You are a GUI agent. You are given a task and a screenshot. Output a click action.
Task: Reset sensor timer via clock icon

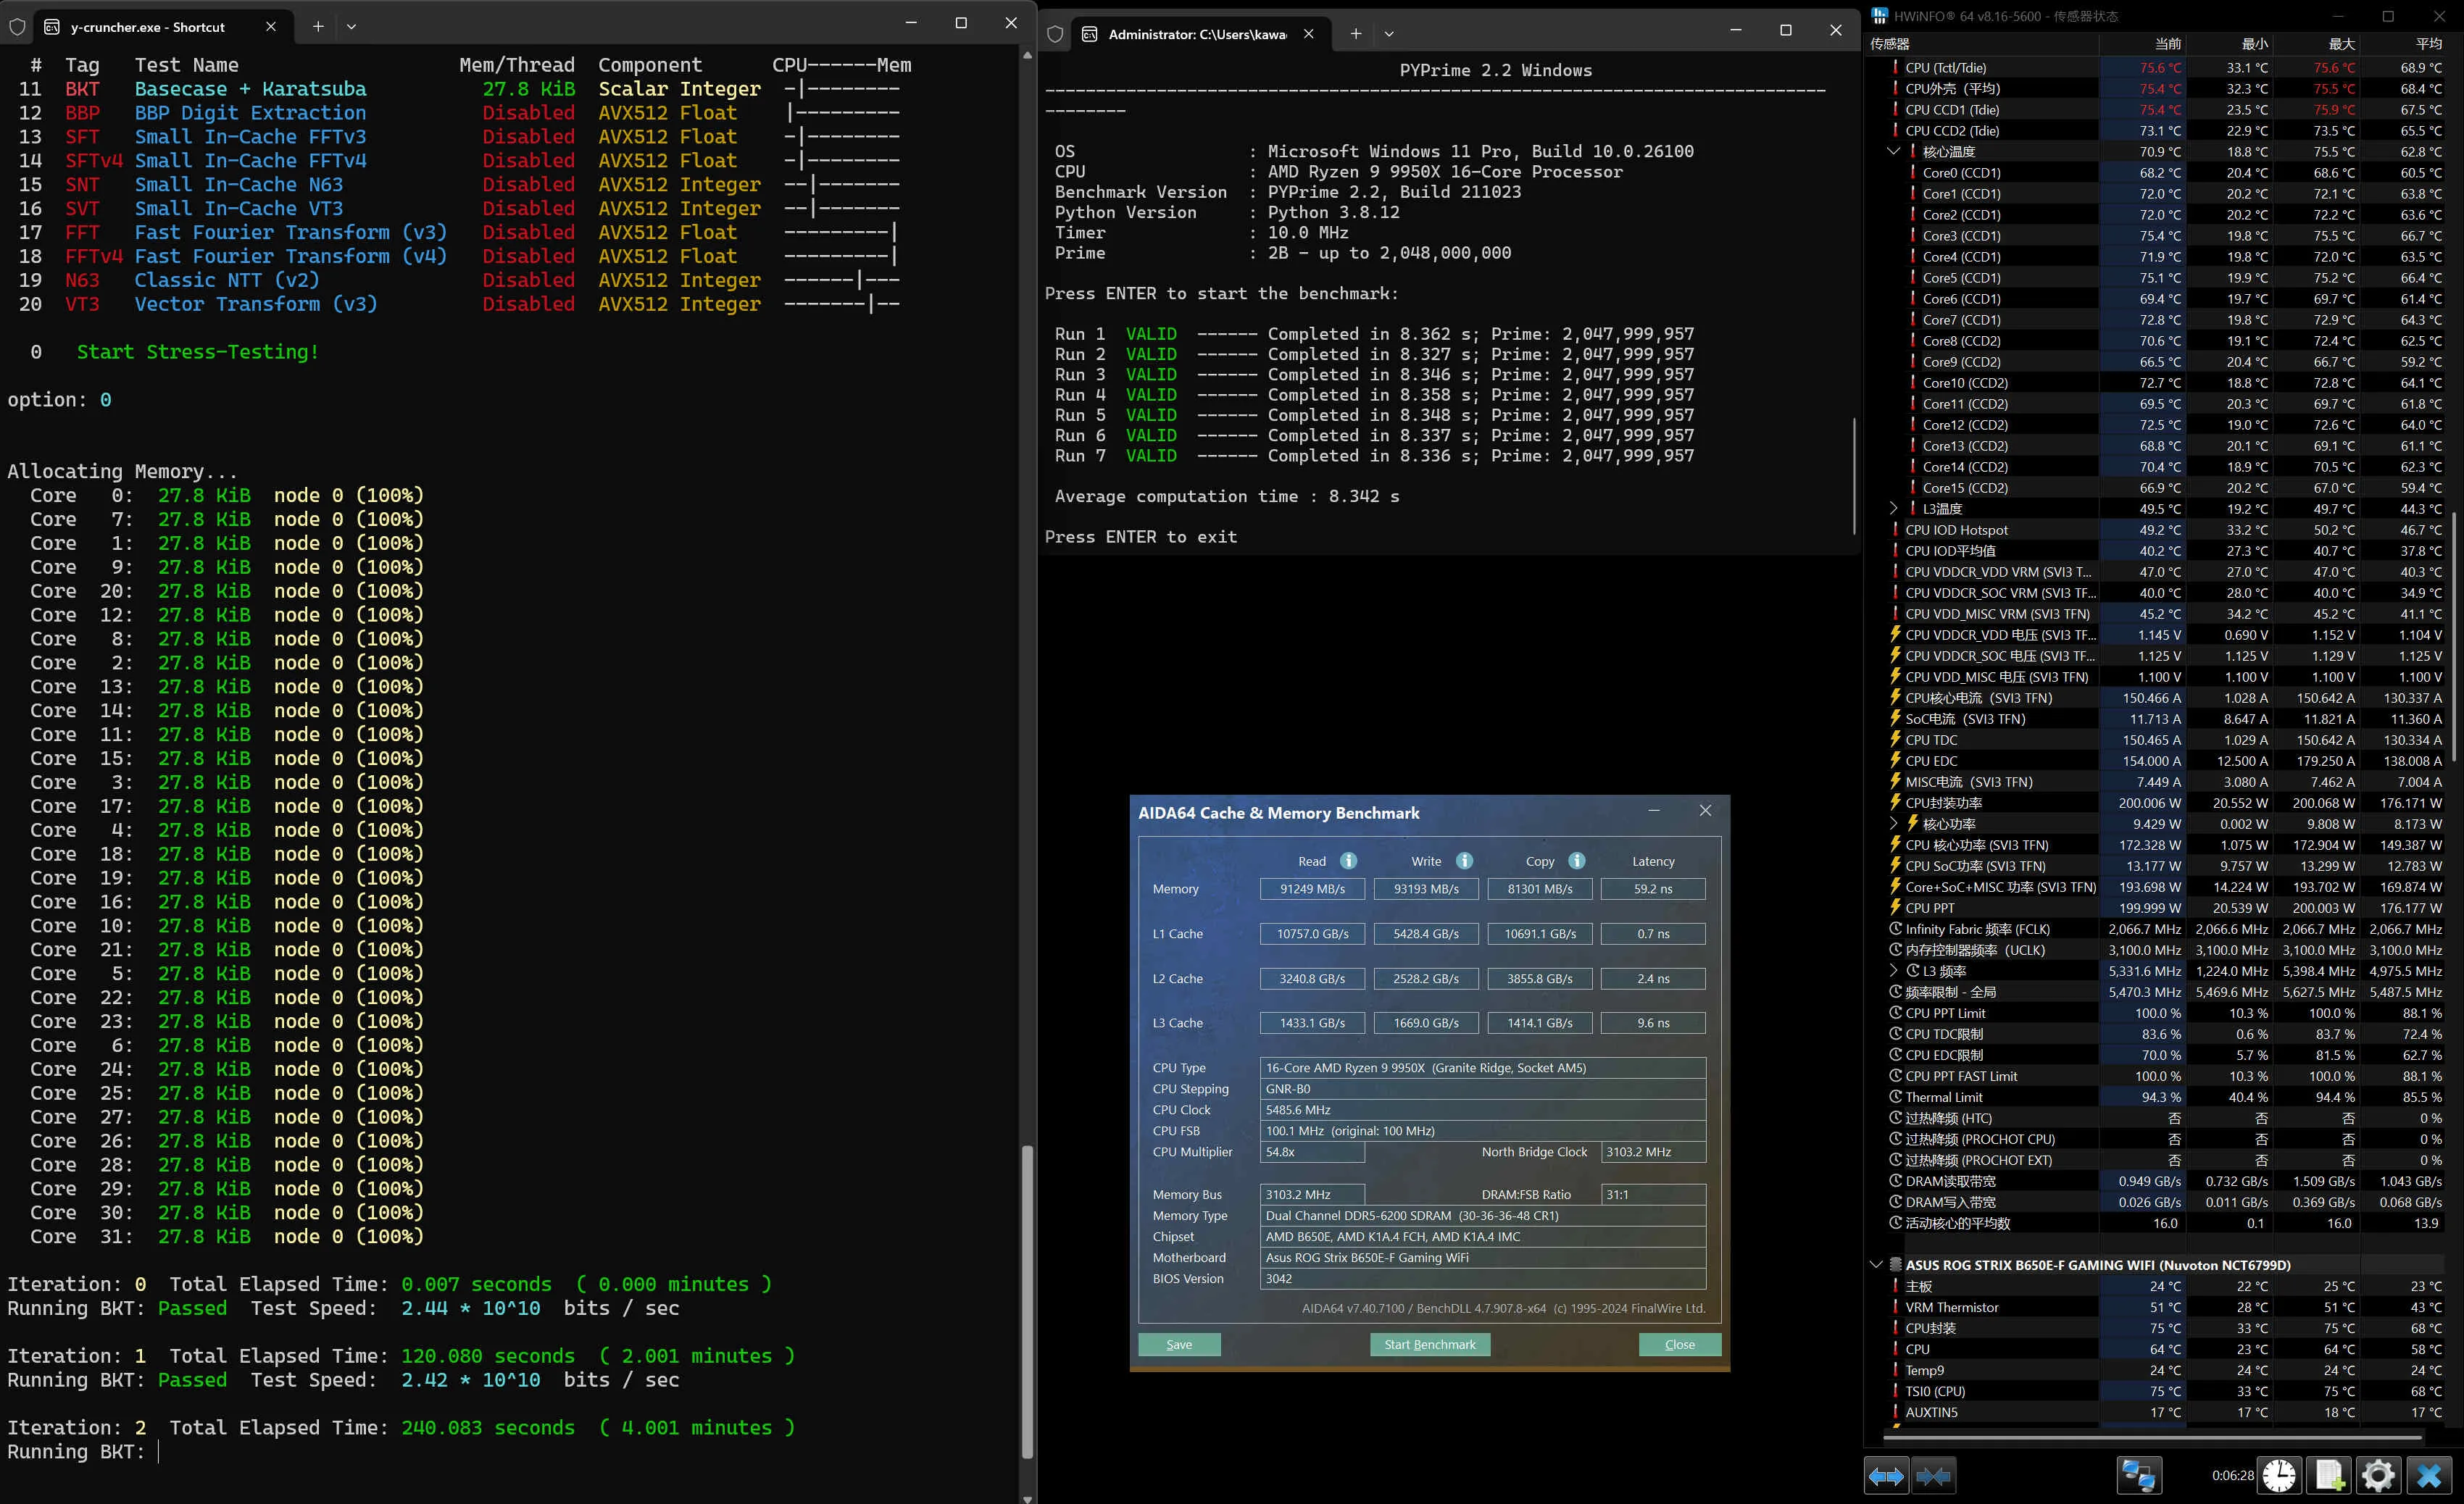[x=2279, y=1476]
